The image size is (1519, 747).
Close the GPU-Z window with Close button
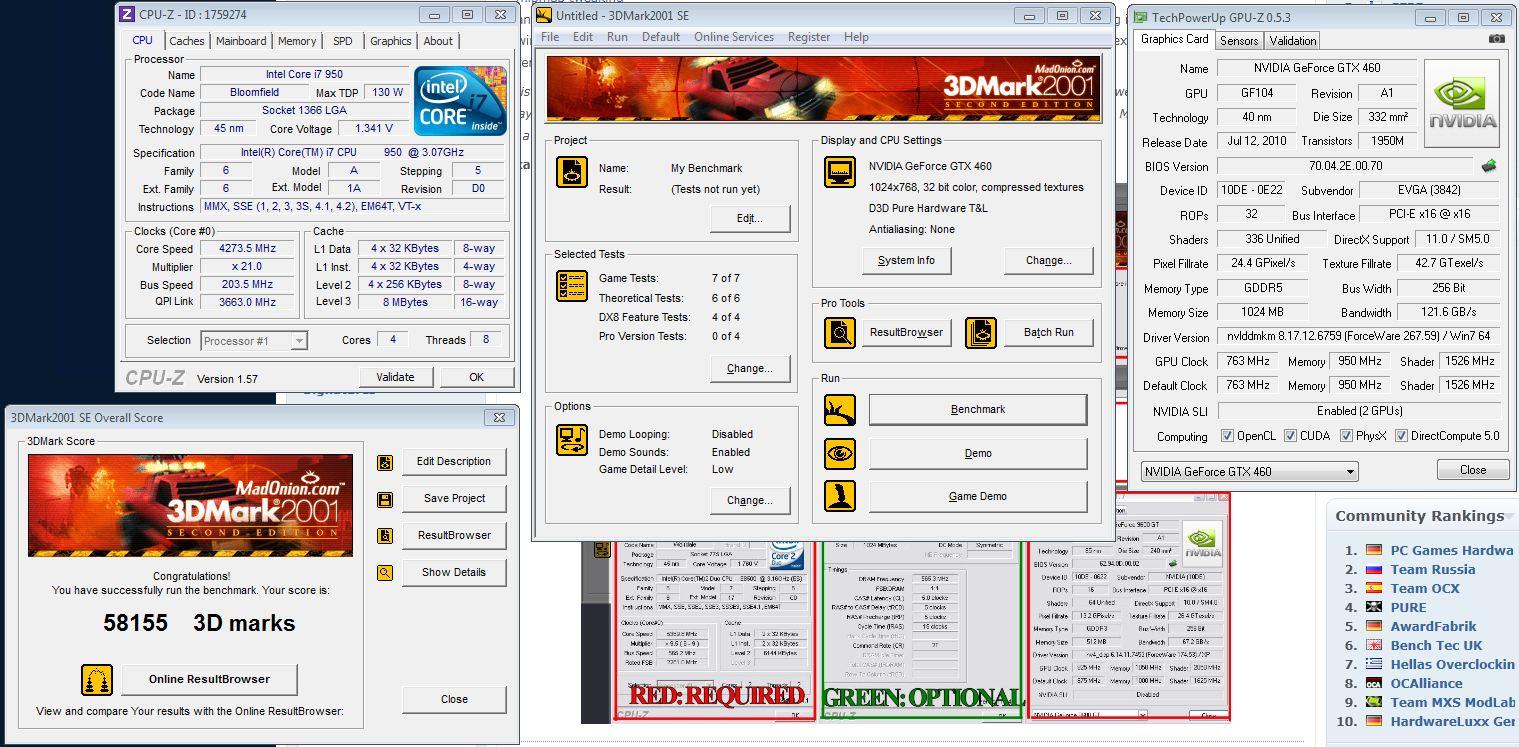[x=1473, y=469]
